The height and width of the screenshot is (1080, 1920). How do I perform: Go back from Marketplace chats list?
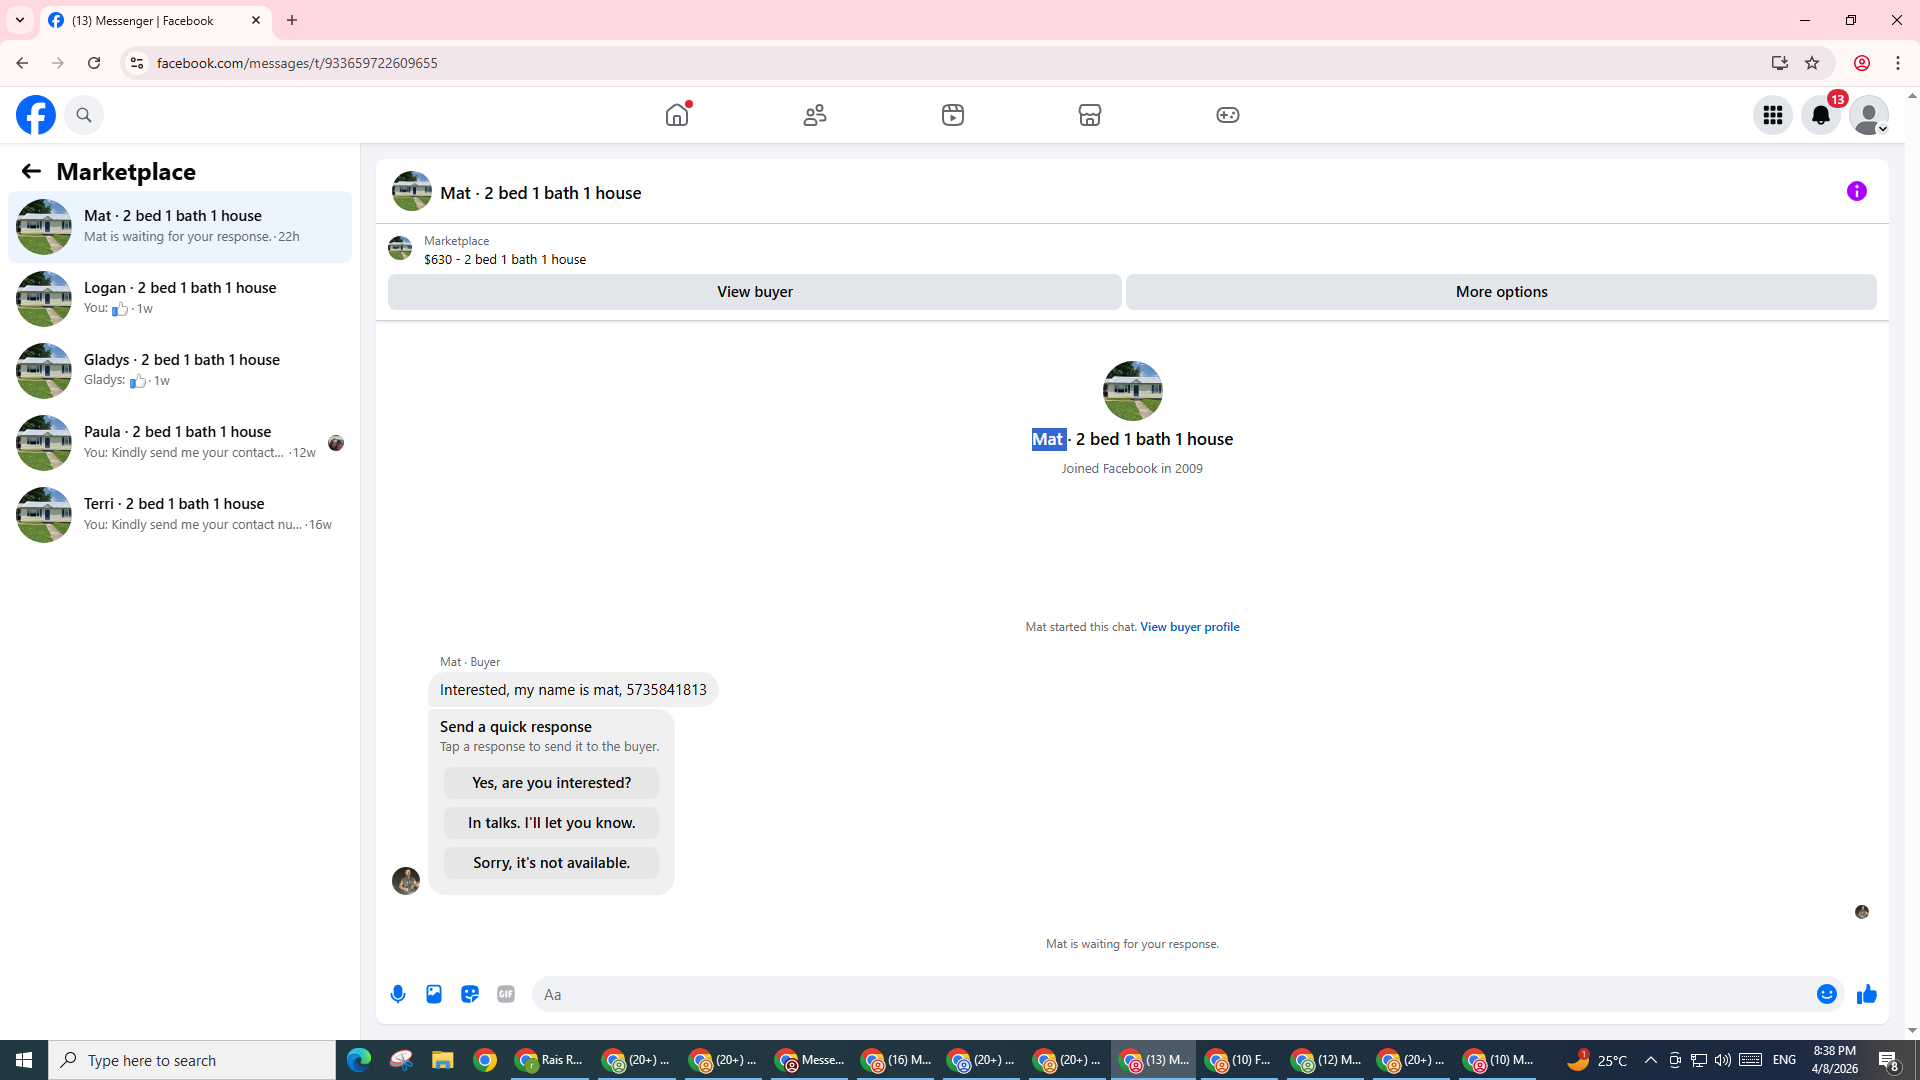pos(31,172)
